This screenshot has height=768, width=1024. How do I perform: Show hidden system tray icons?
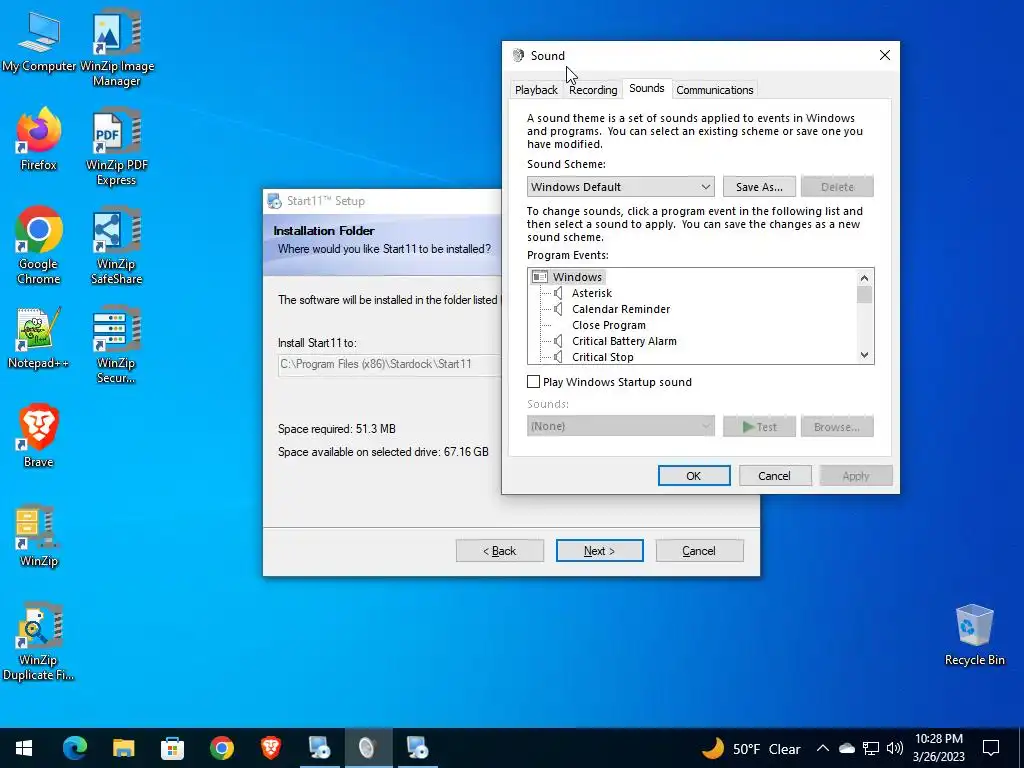coord(823,748)
